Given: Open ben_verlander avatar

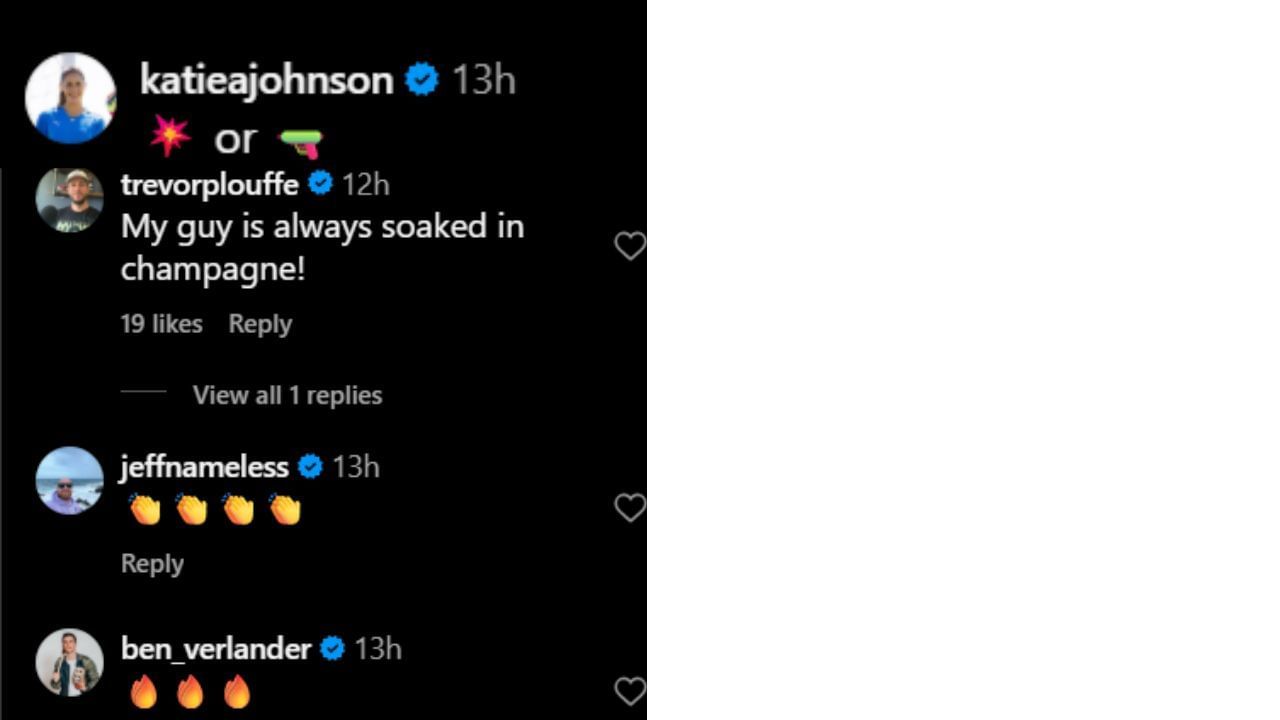Looking at the screenshot, I should click(x=70, y=662).
